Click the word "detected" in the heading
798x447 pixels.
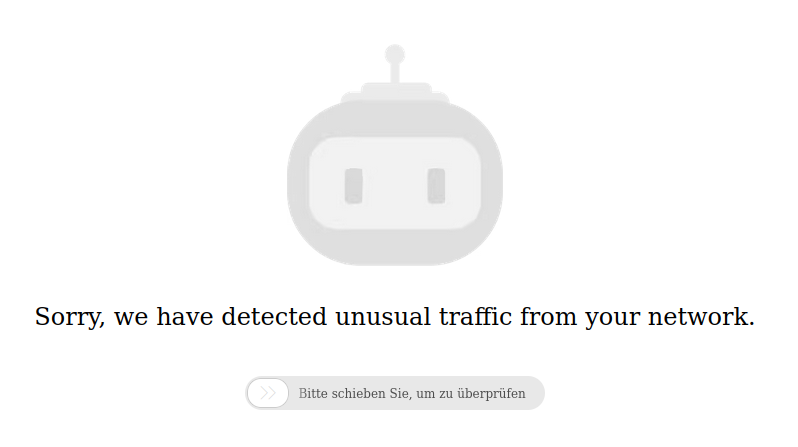coord(274,317)
